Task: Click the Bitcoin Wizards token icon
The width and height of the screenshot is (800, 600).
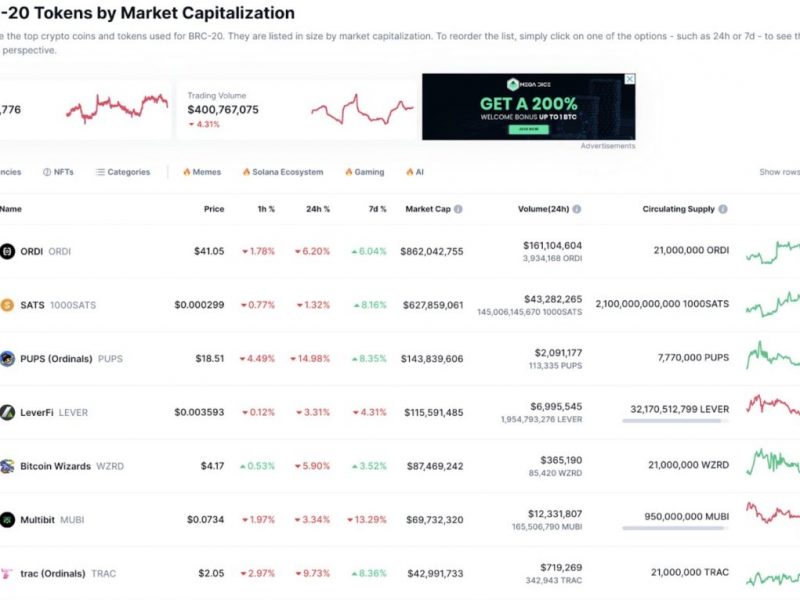Action: pos(7,466)
